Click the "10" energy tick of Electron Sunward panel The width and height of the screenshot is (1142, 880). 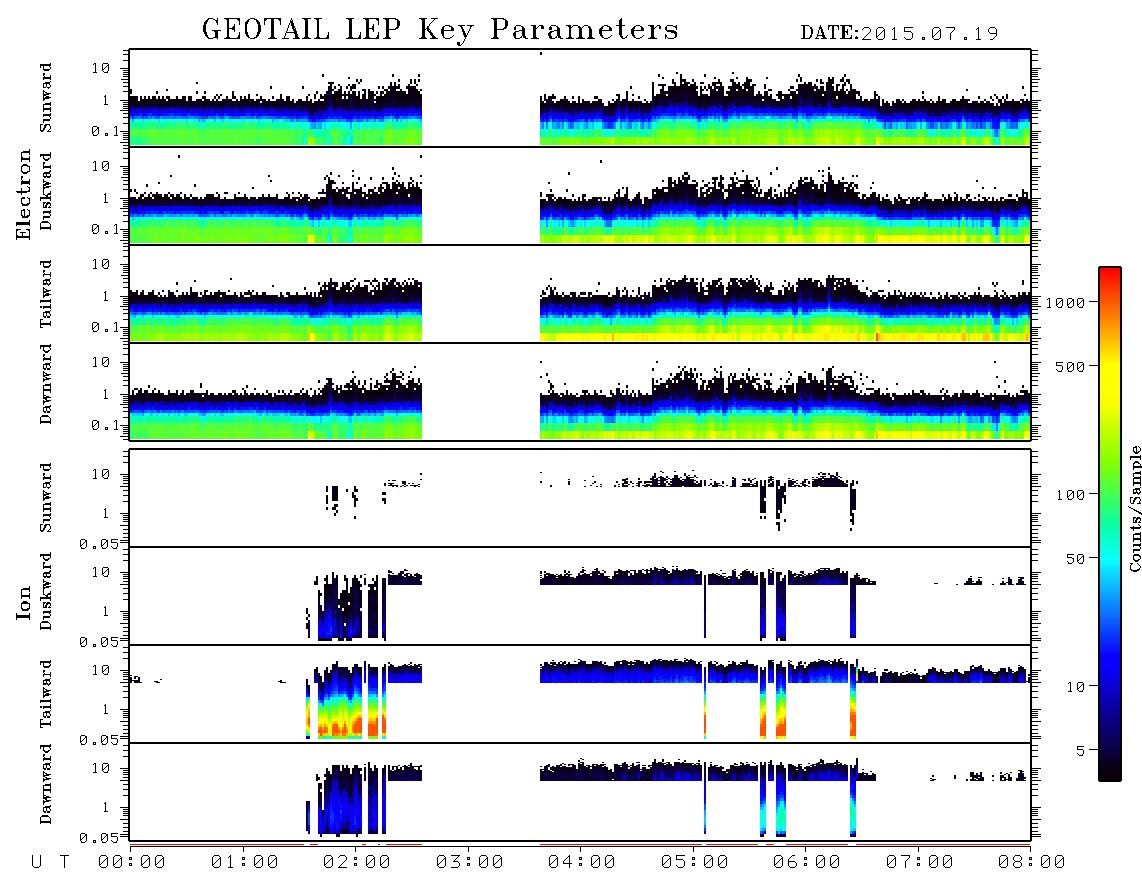click(x=101, y=68)
